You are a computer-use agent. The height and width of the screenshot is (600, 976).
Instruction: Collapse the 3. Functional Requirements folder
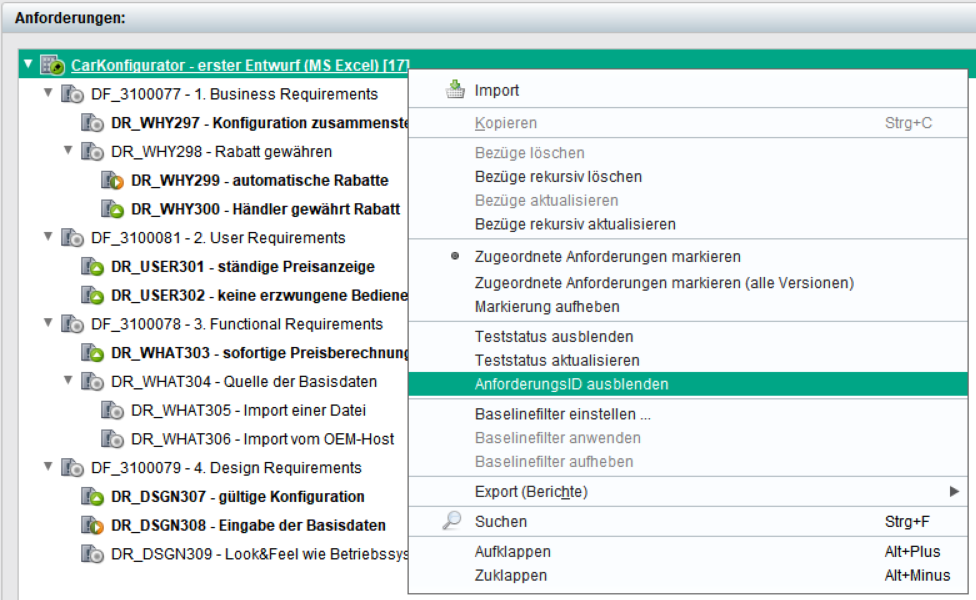click(x=48, y=323)
